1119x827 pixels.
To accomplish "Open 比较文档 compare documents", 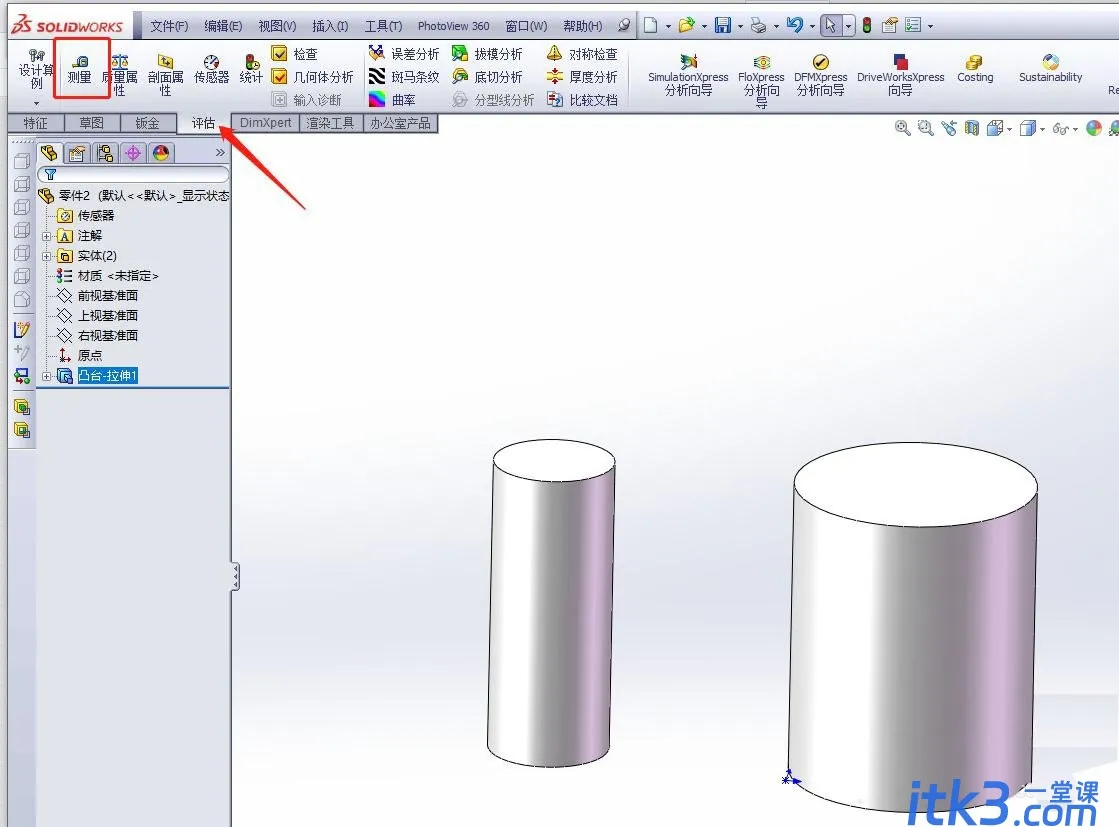I will point(582,99).
